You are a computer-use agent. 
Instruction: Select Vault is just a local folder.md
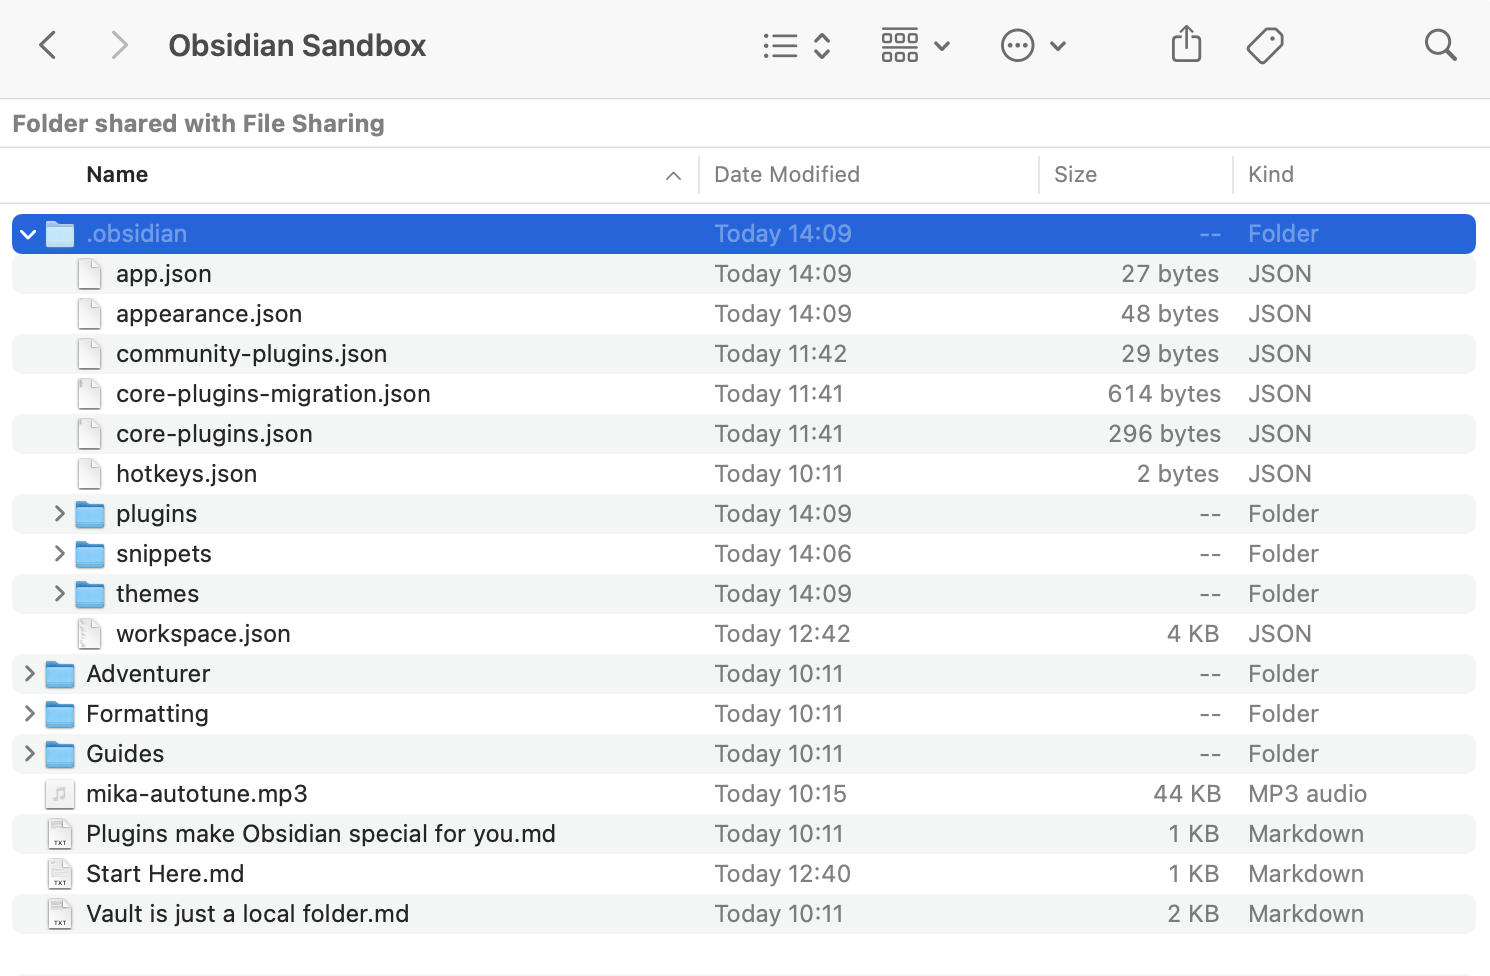(x=247, y=914)
